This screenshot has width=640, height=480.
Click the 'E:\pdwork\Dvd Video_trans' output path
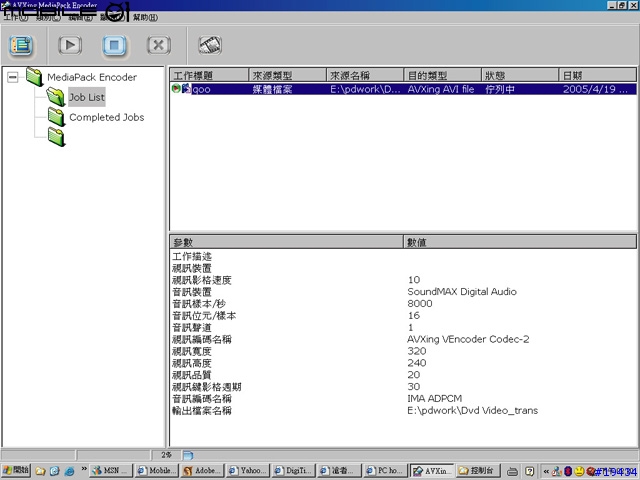[x=473, y=410]
